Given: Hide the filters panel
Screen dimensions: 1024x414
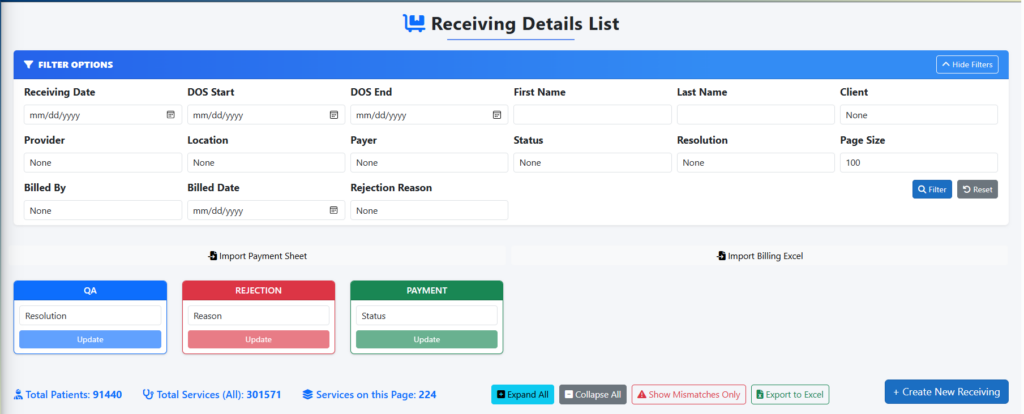Looking at the screenshot, I should click(x=966, y=65).
